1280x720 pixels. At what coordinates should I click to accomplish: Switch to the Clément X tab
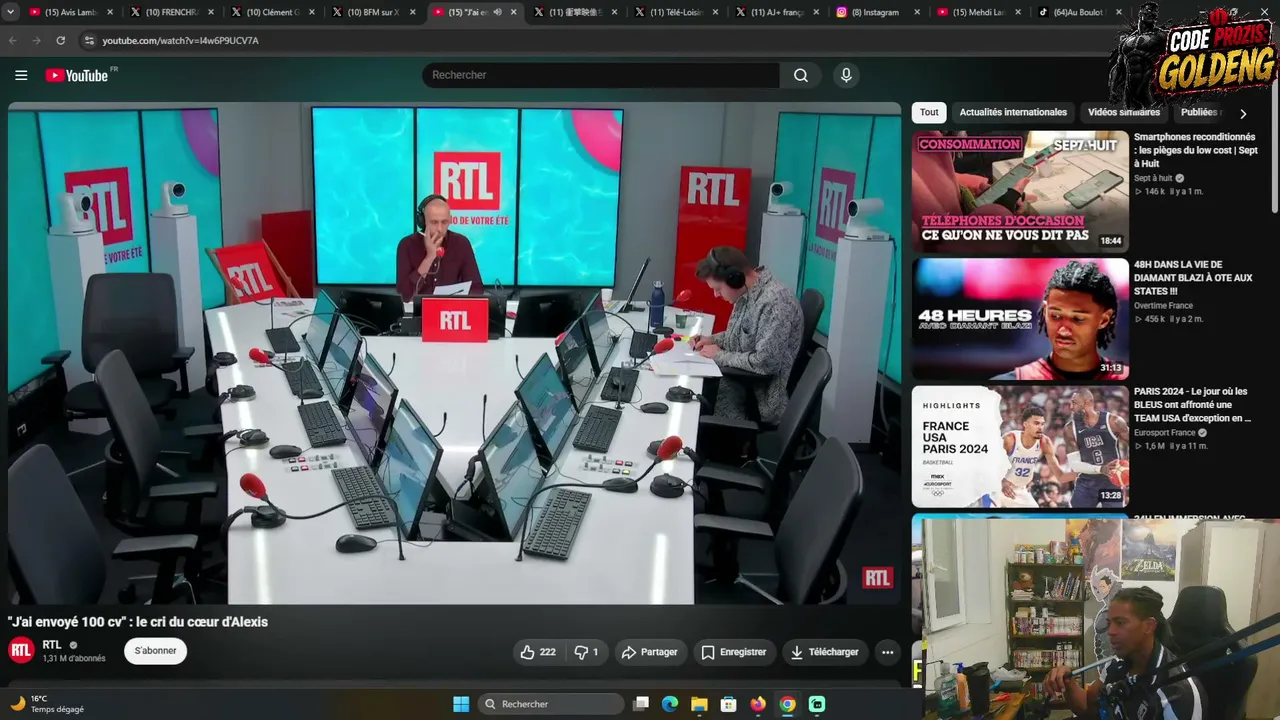[x=270, y=12]
